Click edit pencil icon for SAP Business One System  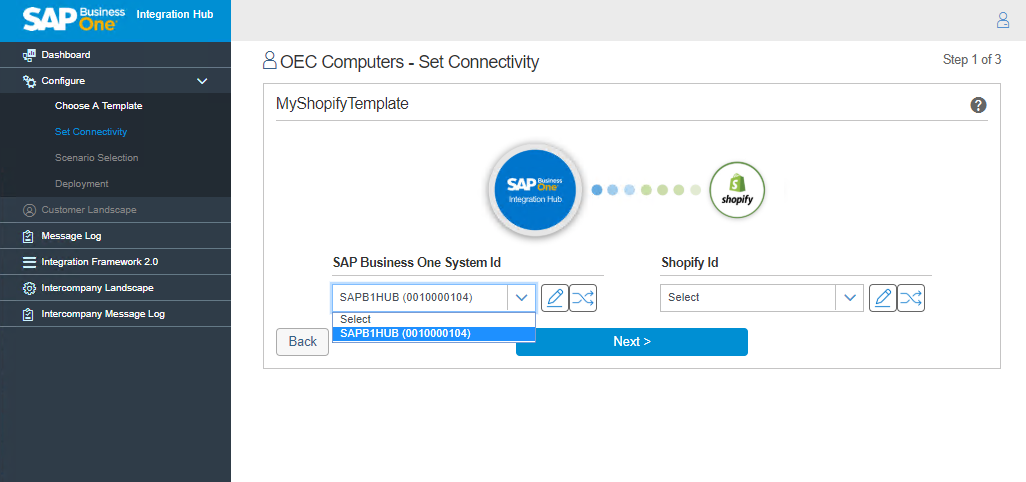pyautogui.click(x=555, y=298)
